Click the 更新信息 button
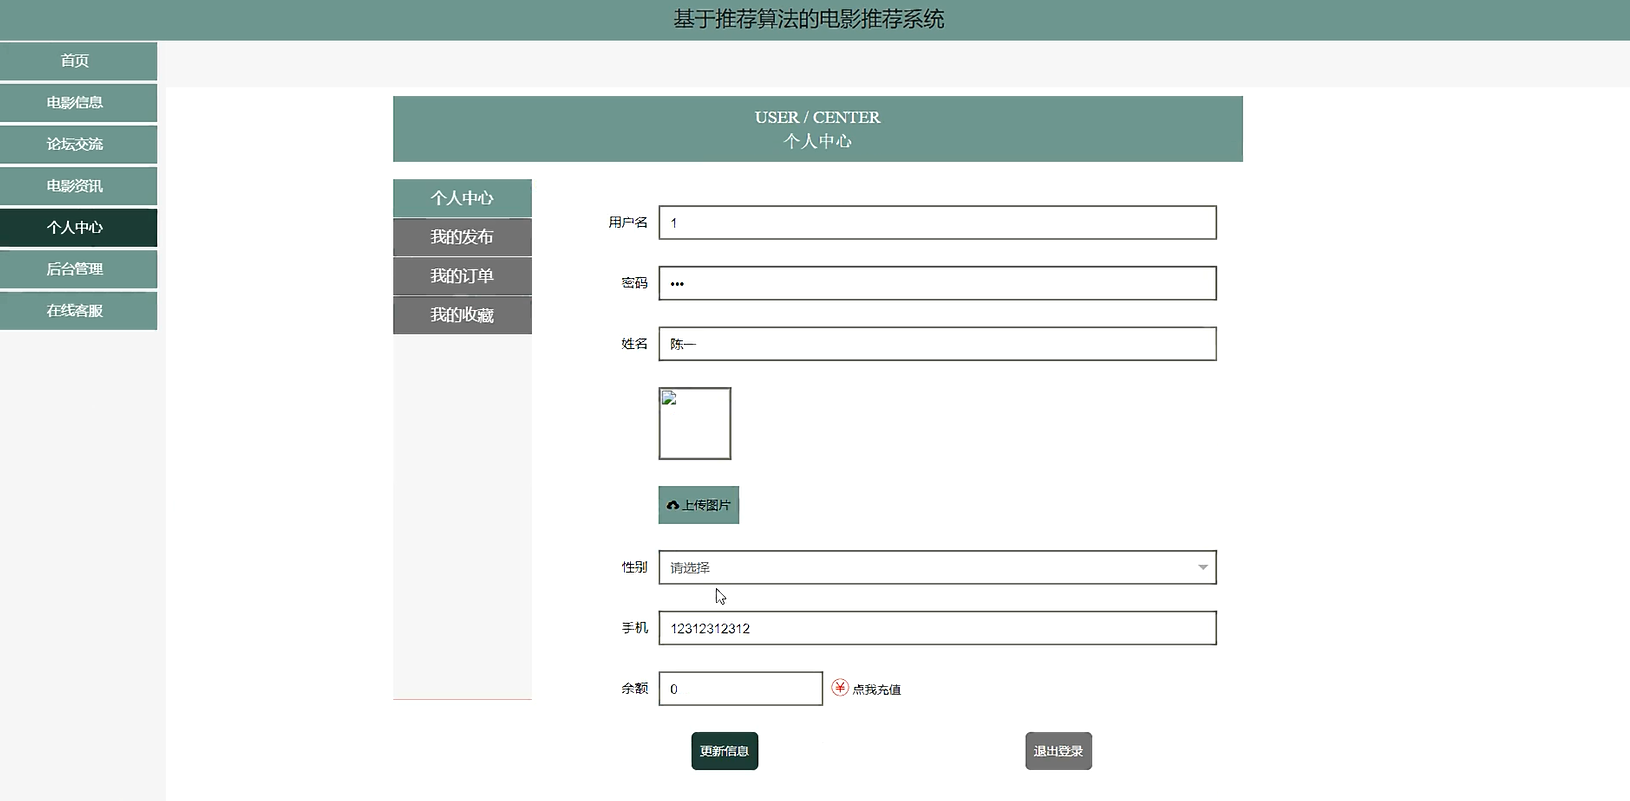This screenshot has height=801, width=1630. [x=725, y=751]
